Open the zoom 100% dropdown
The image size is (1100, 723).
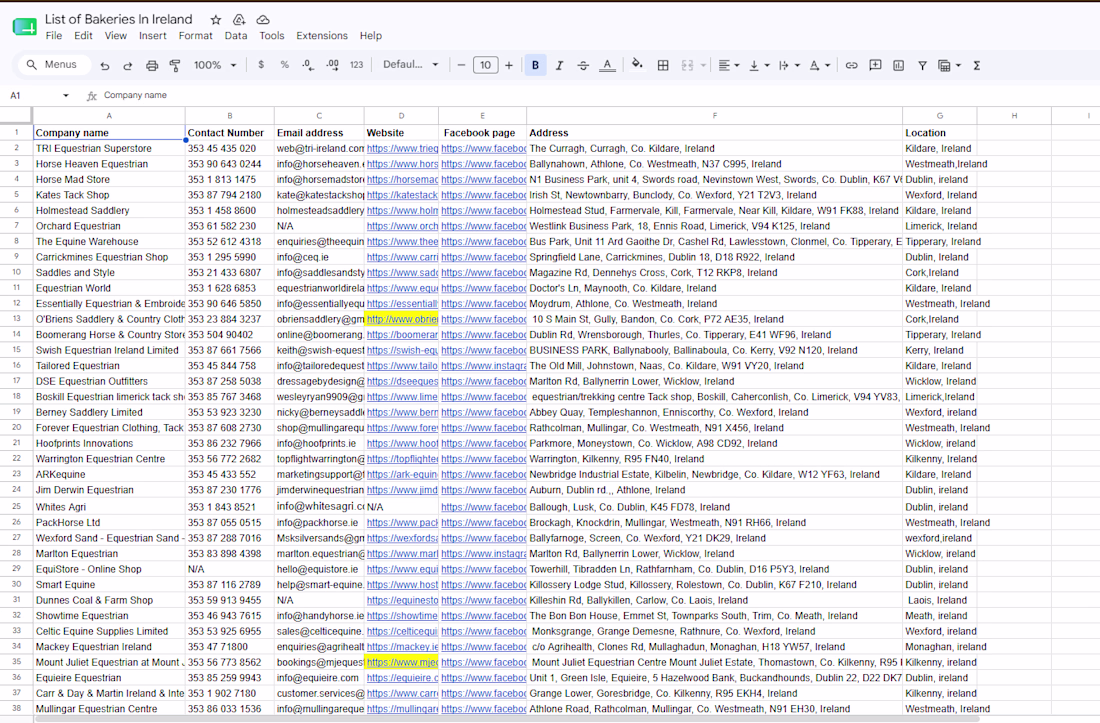tap(215, 65)
